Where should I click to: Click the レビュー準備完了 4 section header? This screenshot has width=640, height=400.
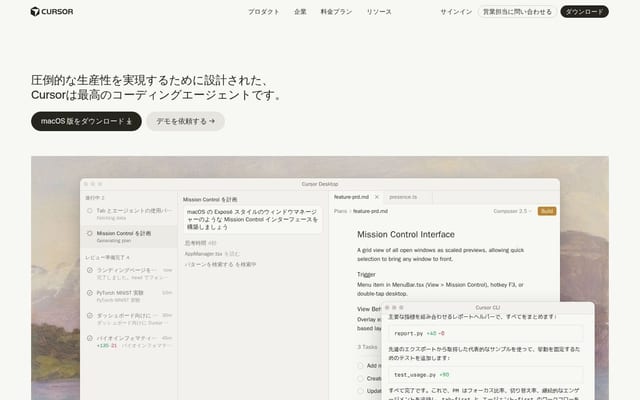pos(107,258)
